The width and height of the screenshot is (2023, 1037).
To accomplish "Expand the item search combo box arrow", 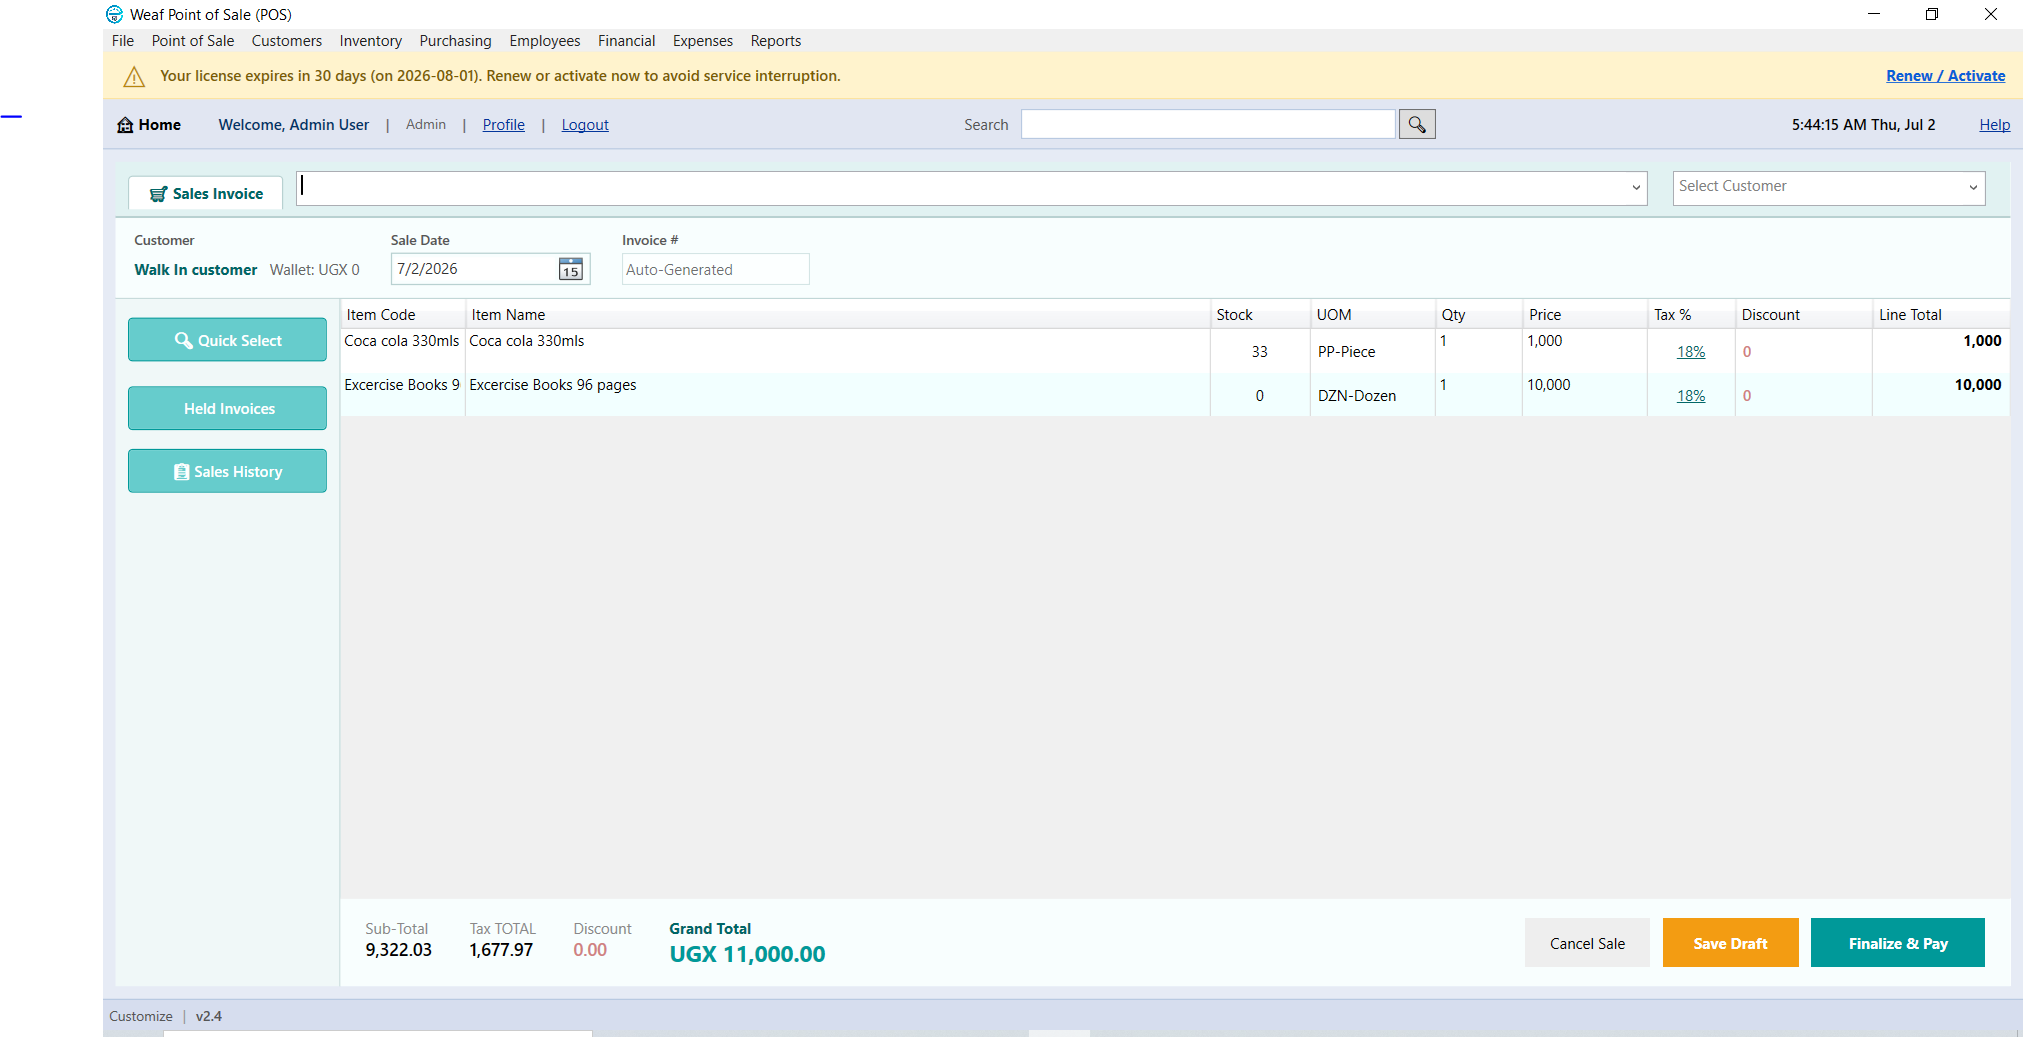I will pos(1636,188).
